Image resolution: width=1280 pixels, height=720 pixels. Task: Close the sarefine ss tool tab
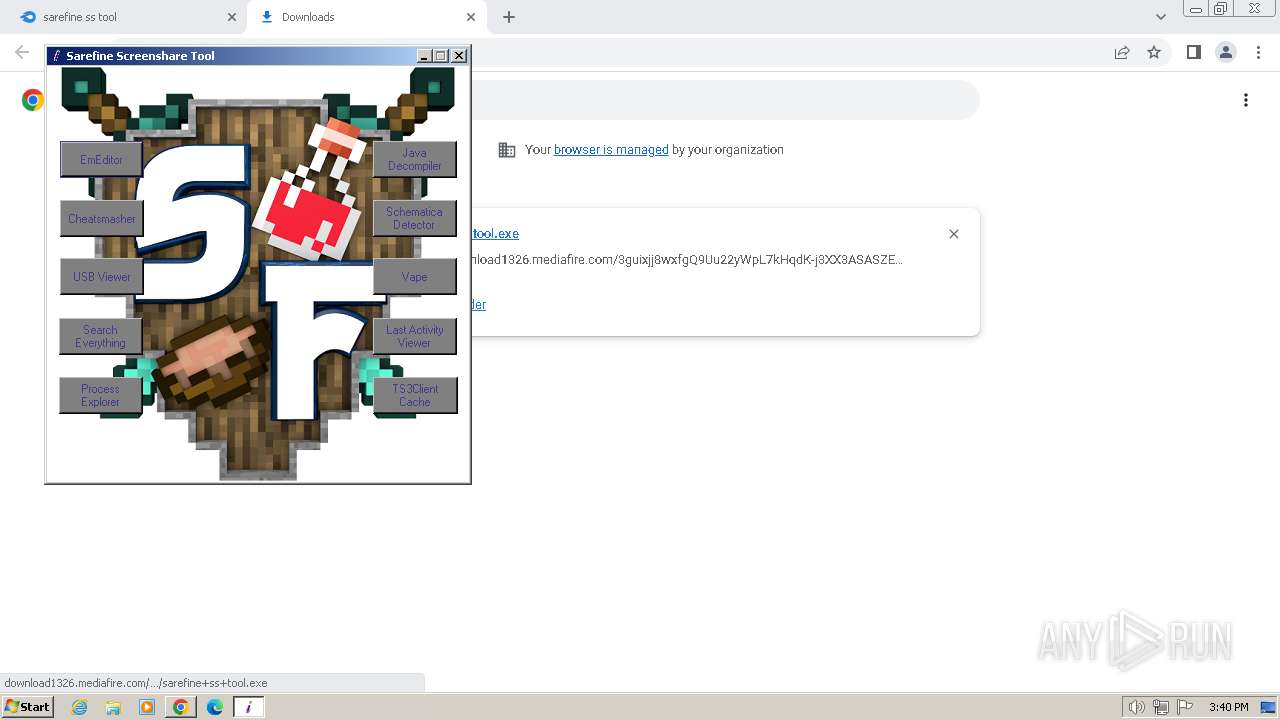pos(232,17)
